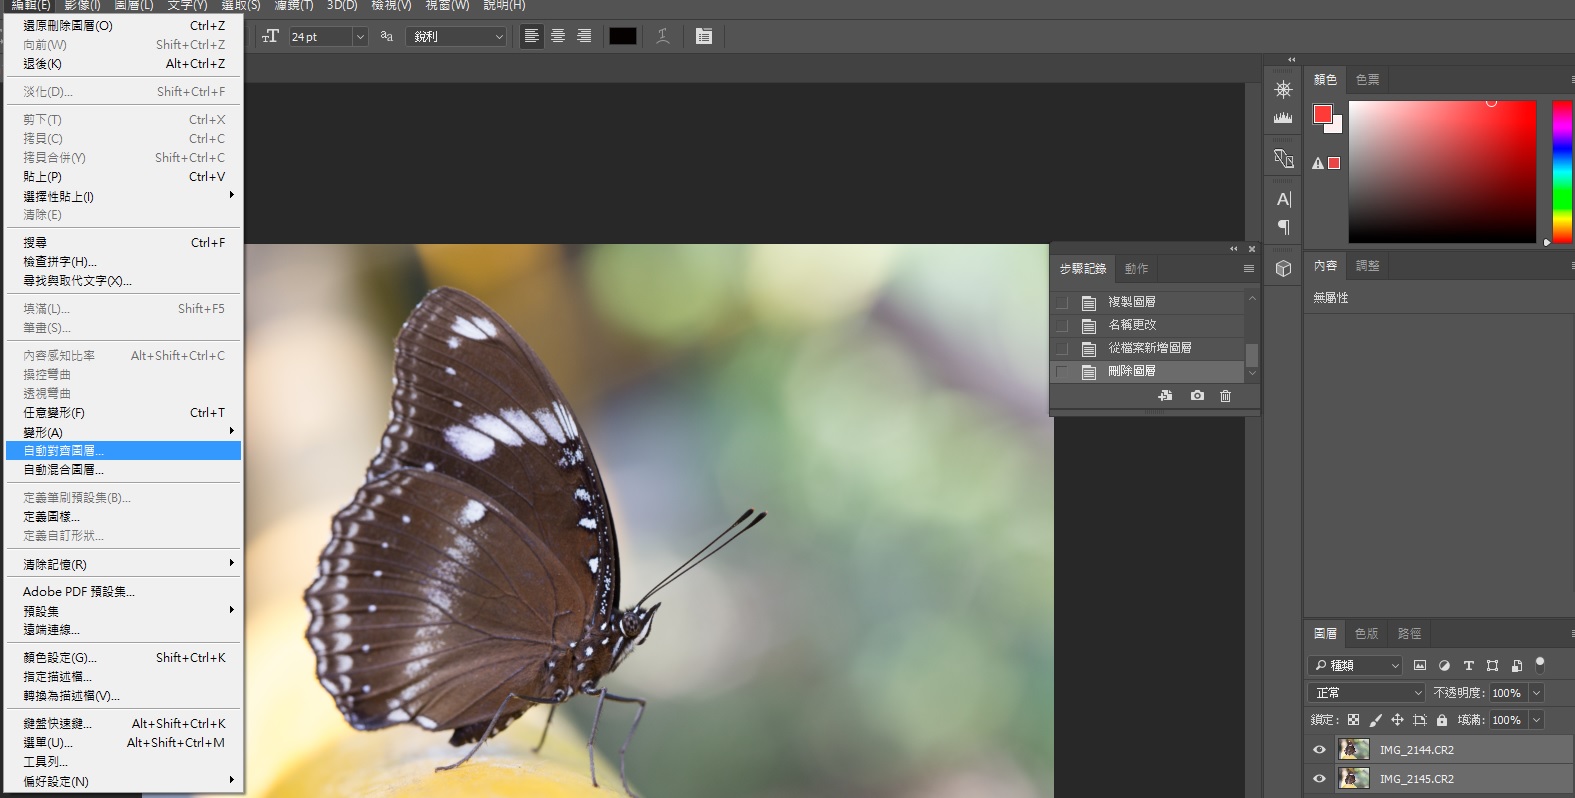Image resolution: width=1575 pixels, height=798 pixels.
Task: Open anti-aliasing 銳利 dropdown
Action: coord(457,37)
